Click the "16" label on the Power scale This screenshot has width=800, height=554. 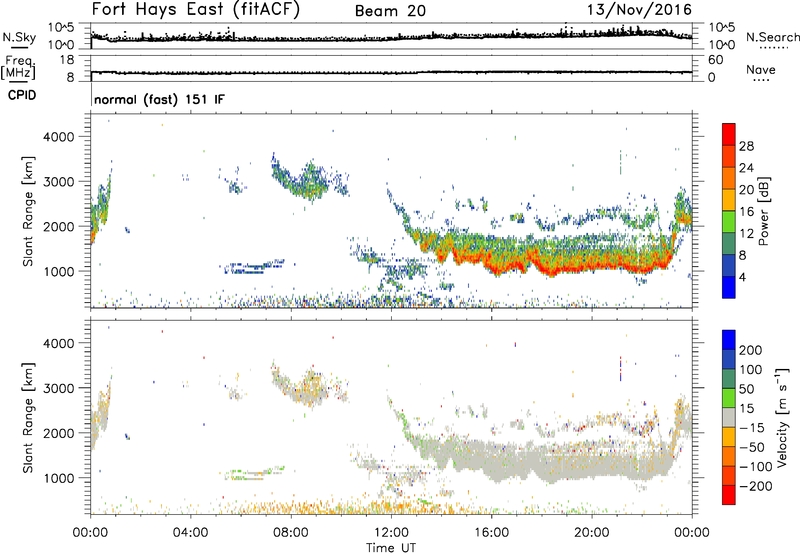[x=746, y=212]
